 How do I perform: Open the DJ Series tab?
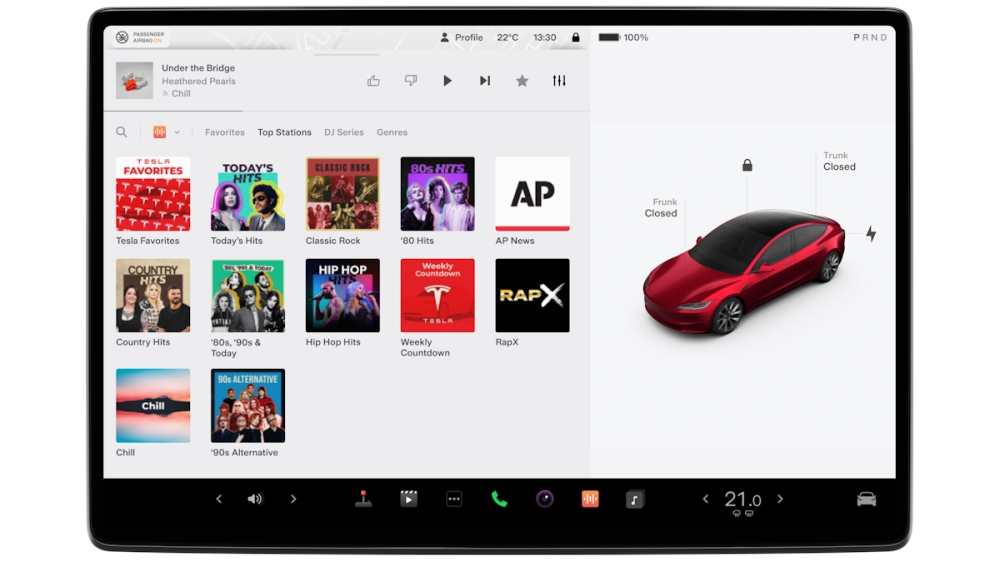[344, 132]
